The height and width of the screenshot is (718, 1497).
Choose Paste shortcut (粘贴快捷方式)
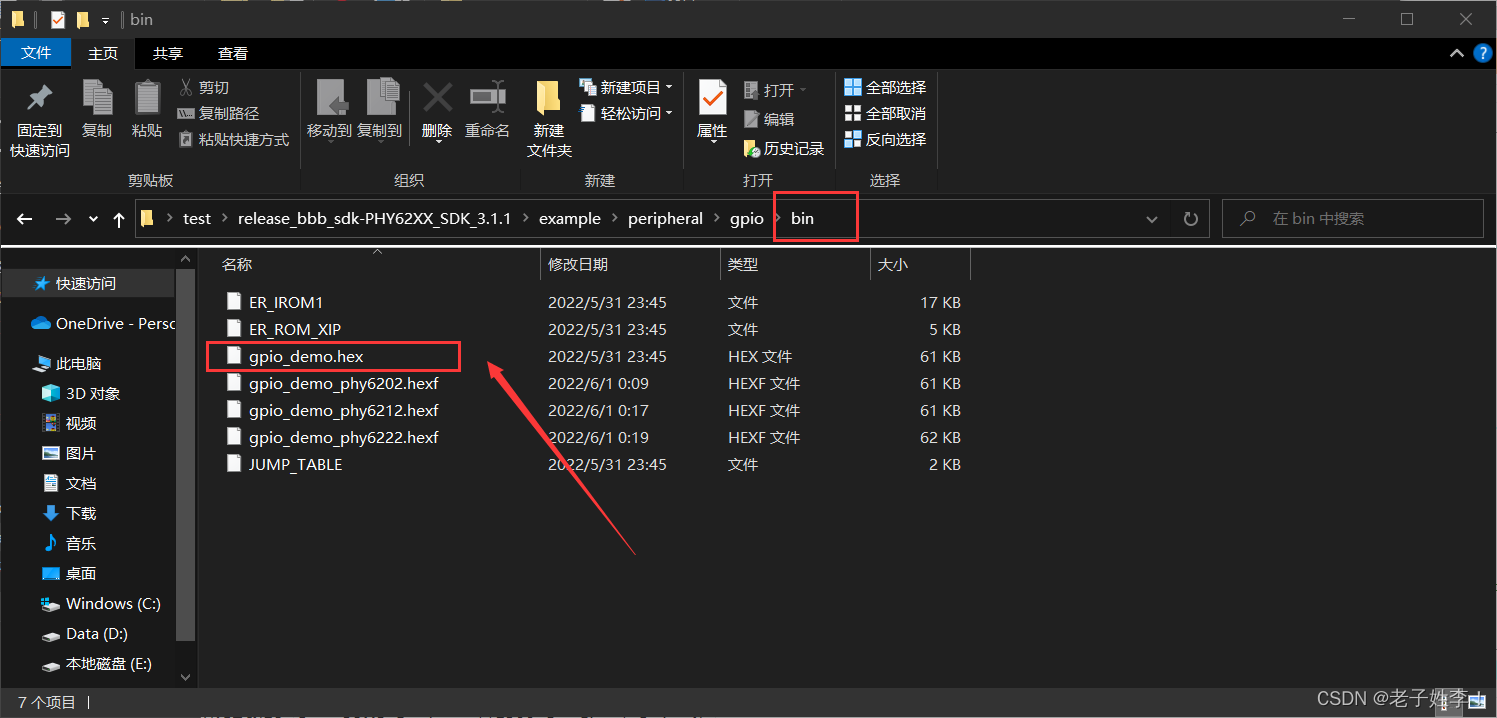coord(233,140)
